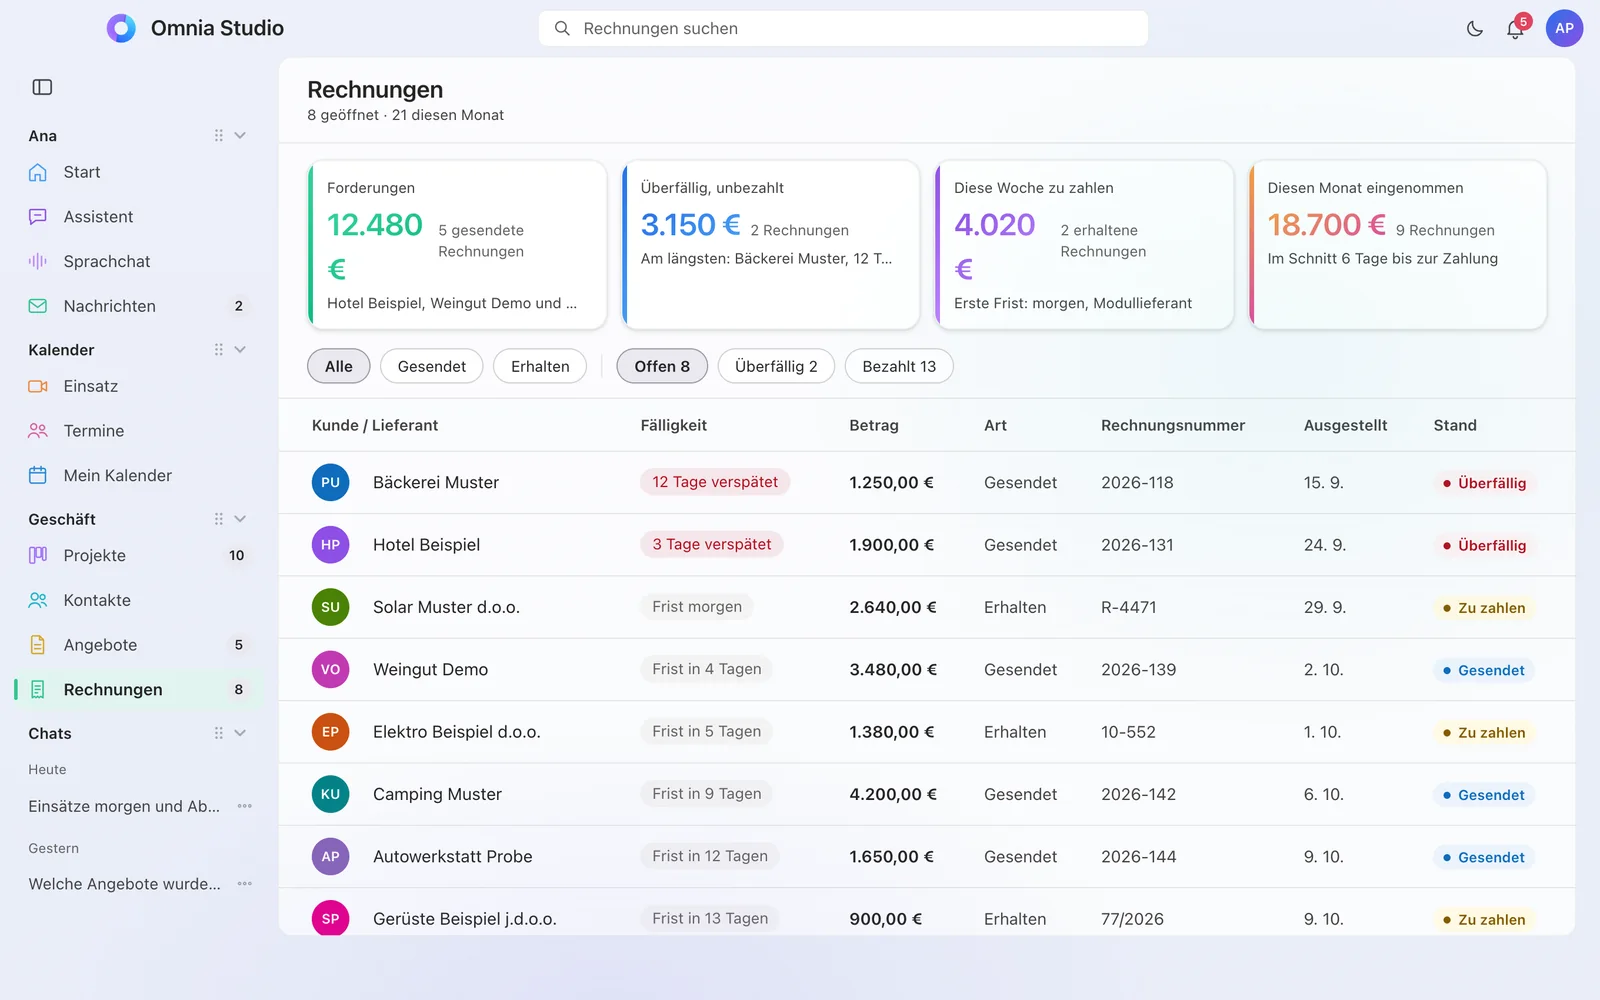Open the Forderungen summary card
Screen dimensions: 1600x1000
[457, 245]
